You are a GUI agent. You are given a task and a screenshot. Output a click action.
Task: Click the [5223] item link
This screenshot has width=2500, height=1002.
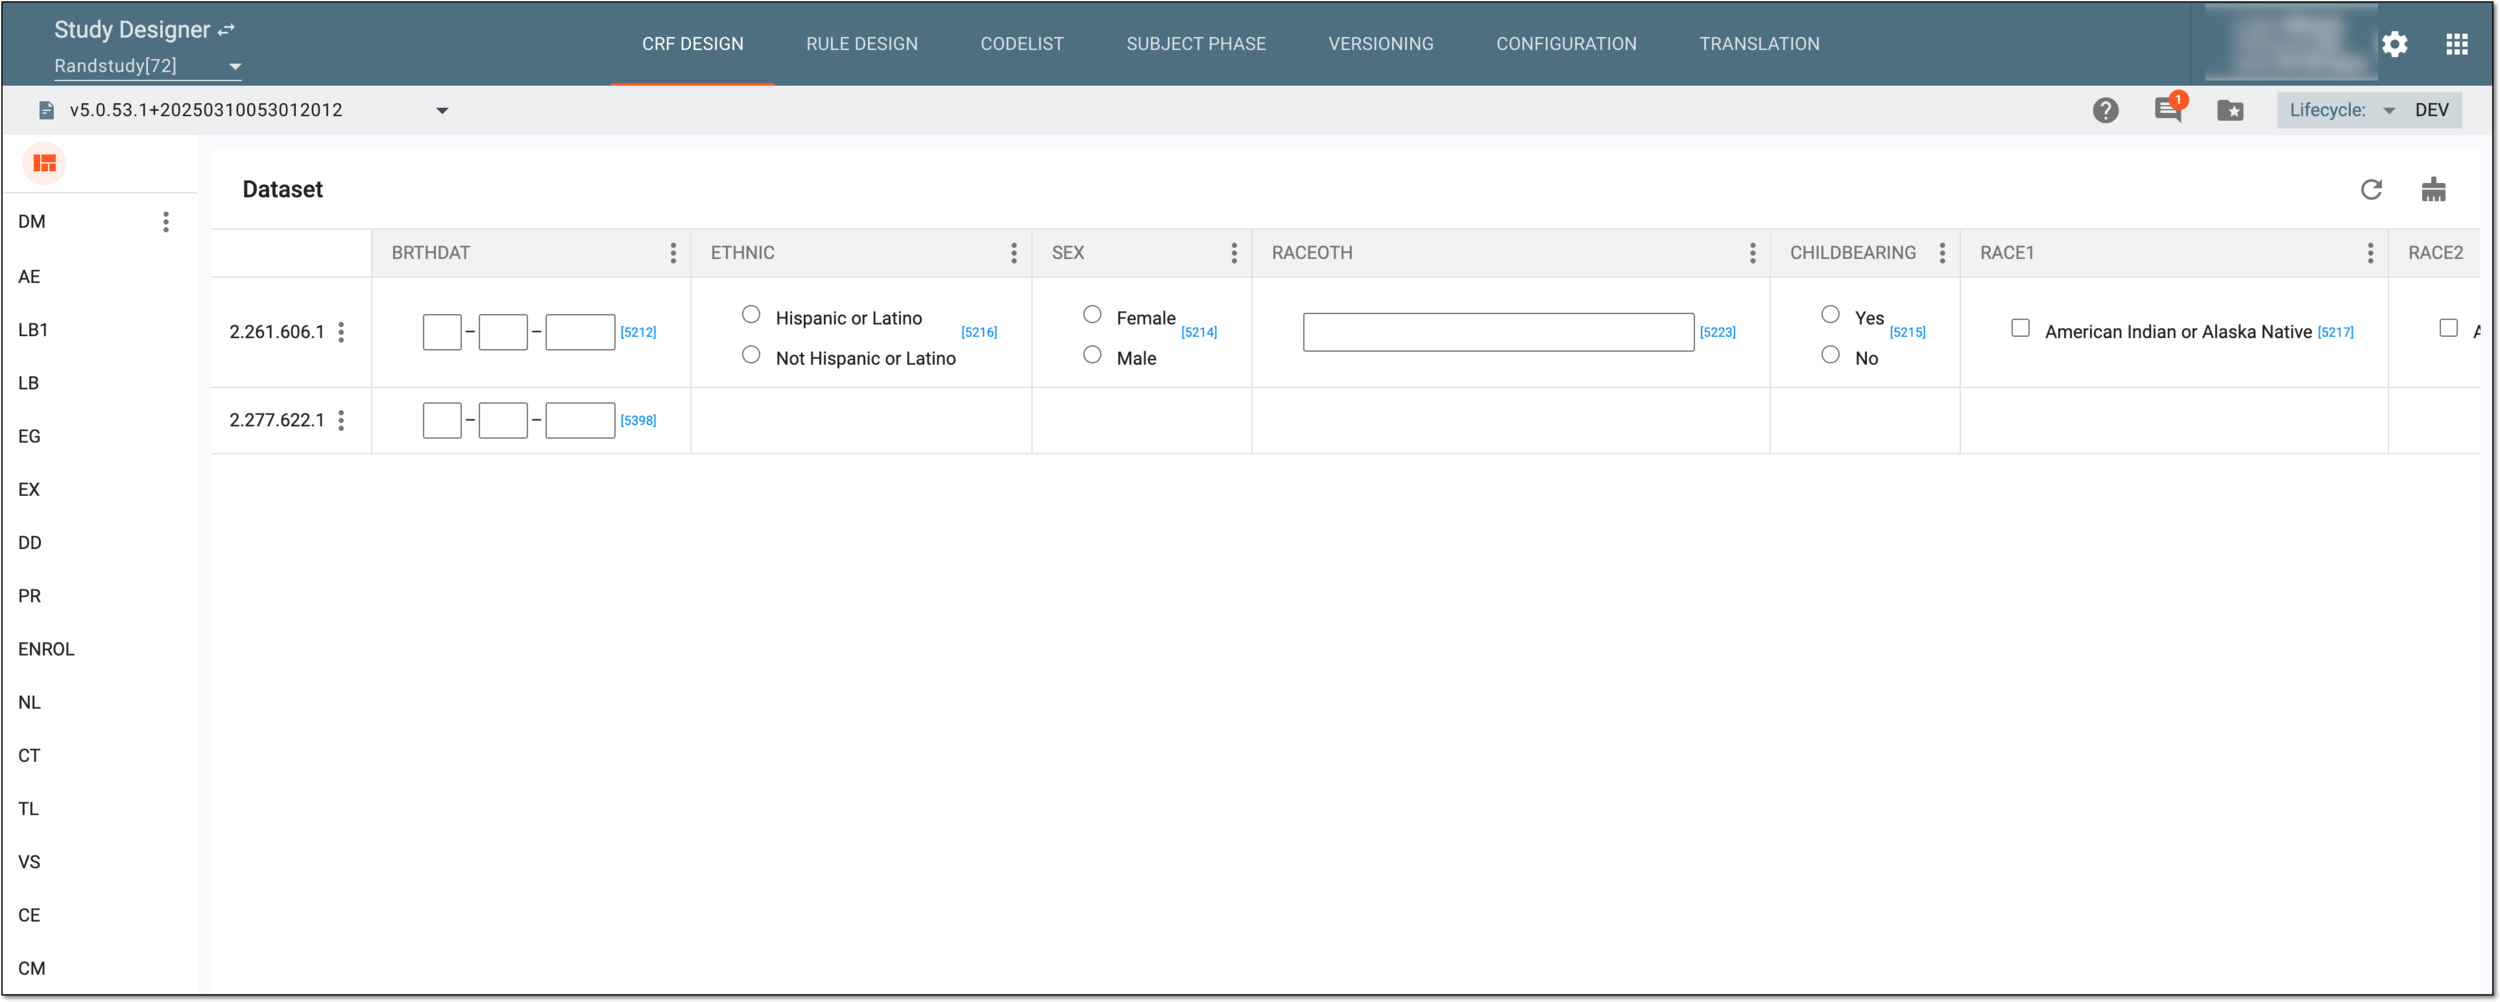[1718, 332]
